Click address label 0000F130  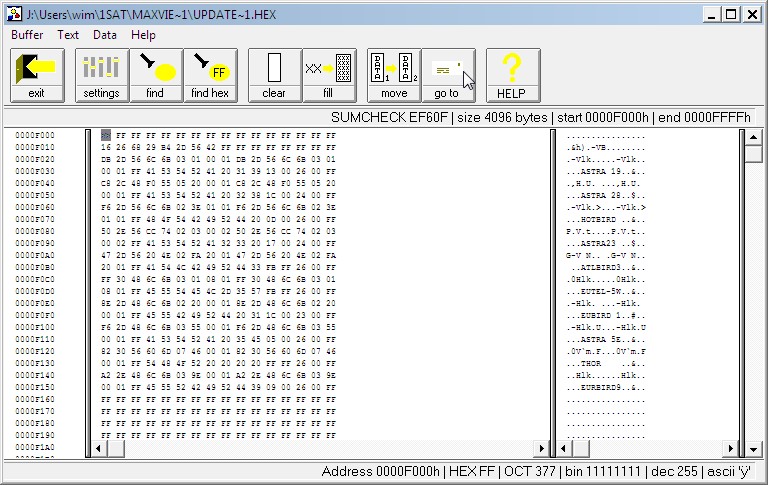point(35,364)
